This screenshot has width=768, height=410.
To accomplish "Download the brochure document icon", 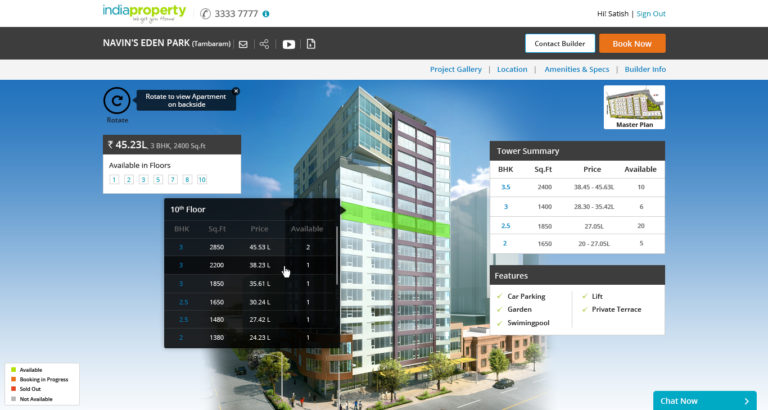I will [311, 44].
